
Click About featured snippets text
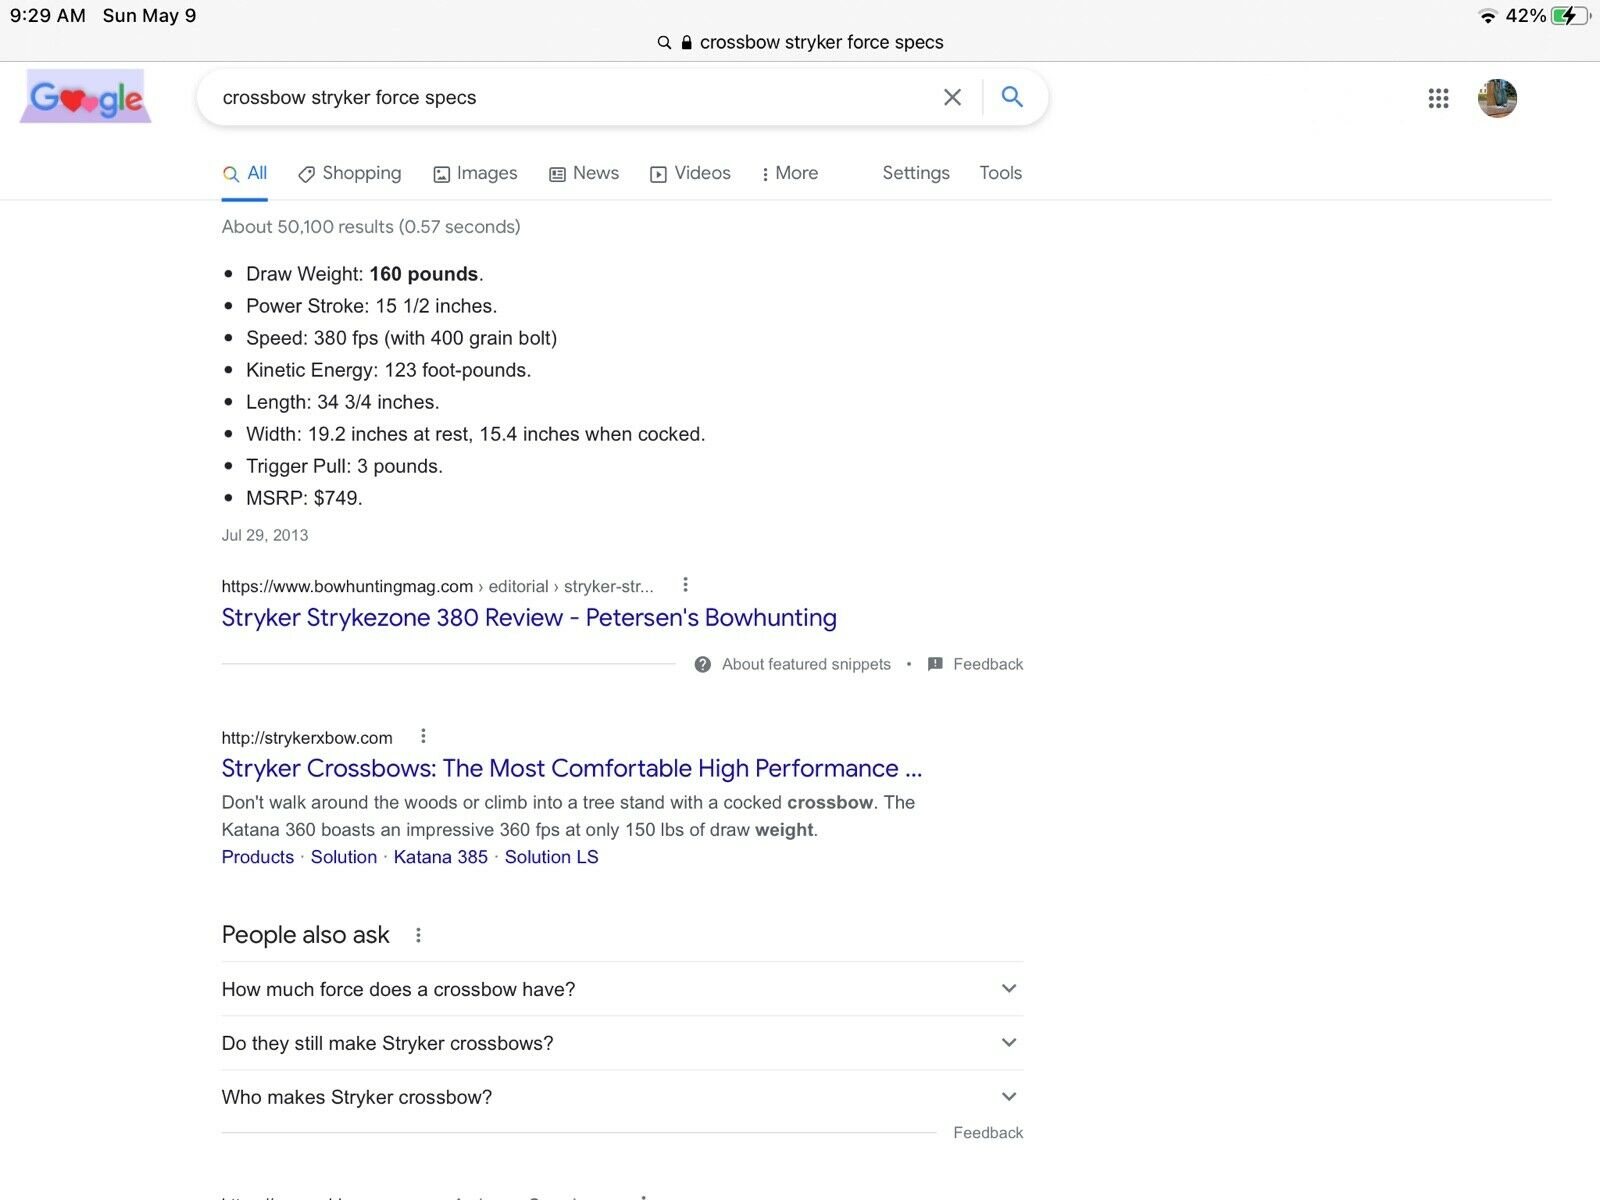[x=806, y=664]
